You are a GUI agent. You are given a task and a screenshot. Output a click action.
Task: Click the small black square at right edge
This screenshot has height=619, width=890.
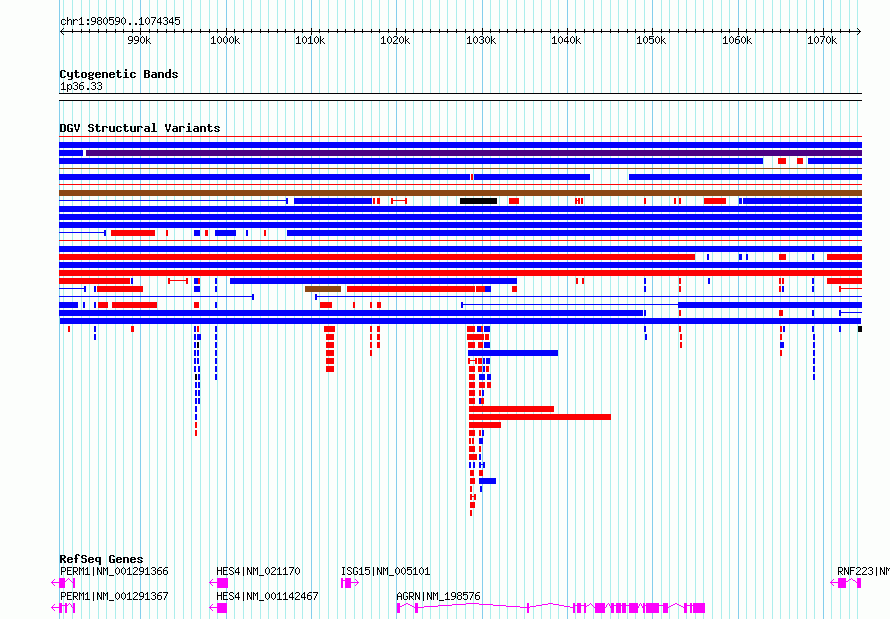[860, 329]
